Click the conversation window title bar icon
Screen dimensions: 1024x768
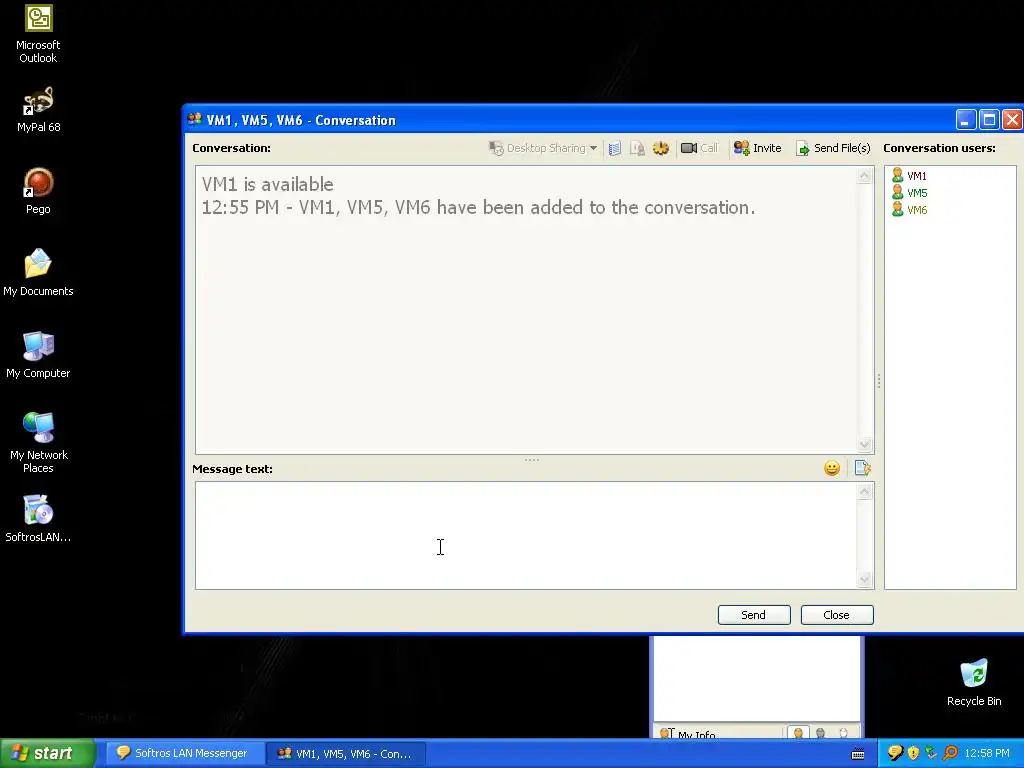195,120
